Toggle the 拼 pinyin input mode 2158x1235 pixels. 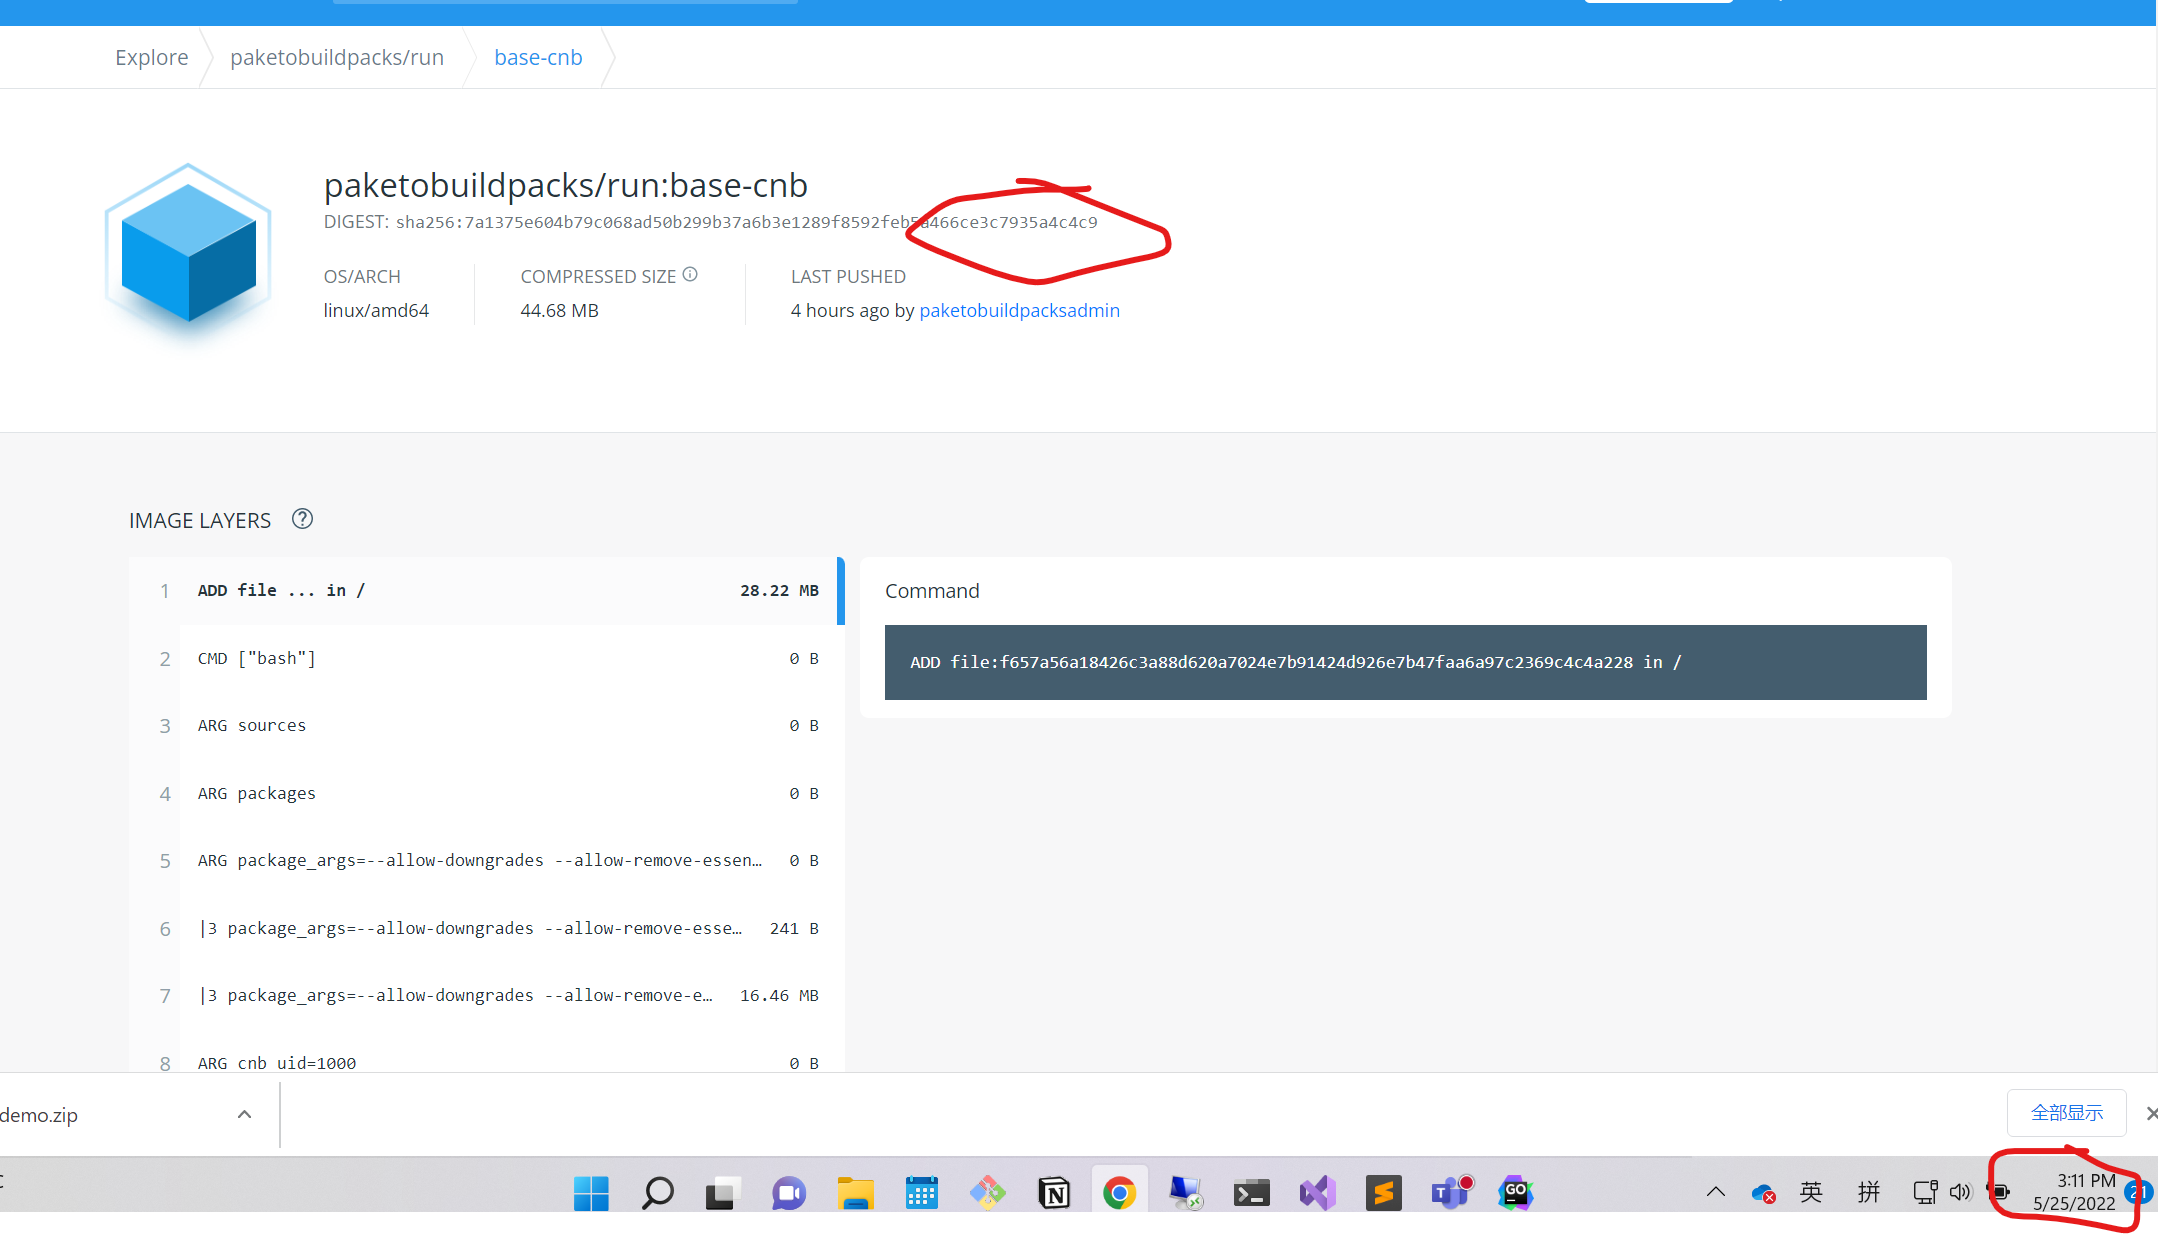click(1868, 1192)
